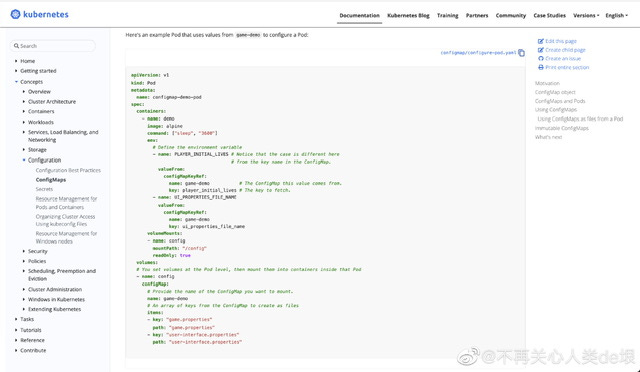Screen dimensions: 640x372
Task: Open the Documentation tab
Action: 359,16
